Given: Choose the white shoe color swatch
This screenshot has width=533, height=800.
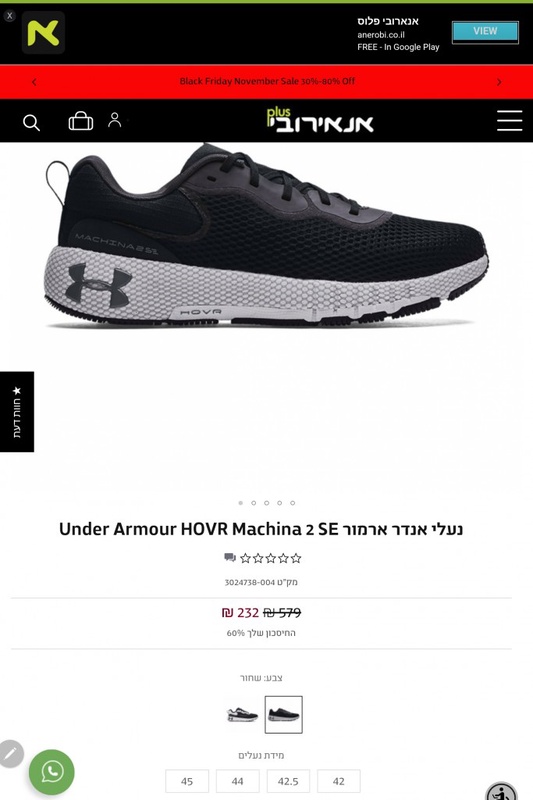Looking at the screenshot, I should click(242, 714).
